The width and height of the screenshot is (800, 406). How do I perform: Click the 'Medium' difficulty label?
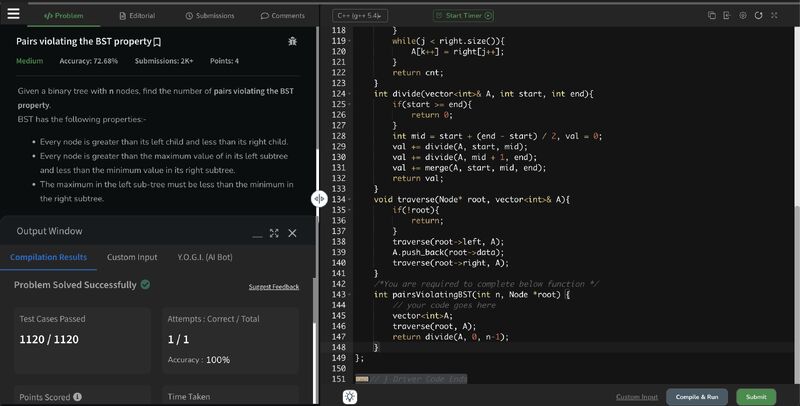30,61
